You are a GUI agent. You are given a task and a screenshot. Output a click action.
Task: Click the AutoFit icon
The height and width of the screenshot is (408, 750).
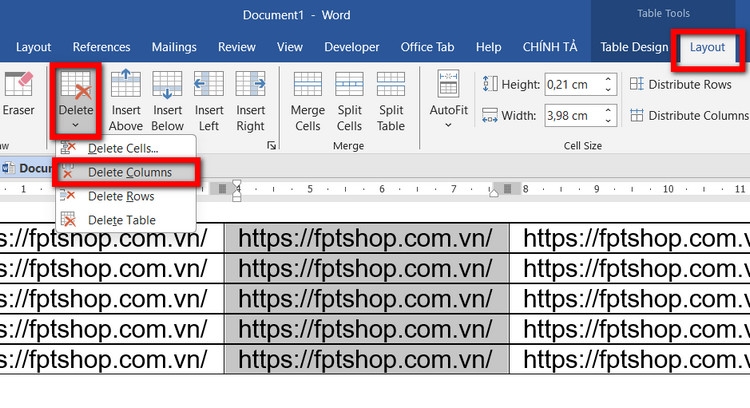[448, 84]
